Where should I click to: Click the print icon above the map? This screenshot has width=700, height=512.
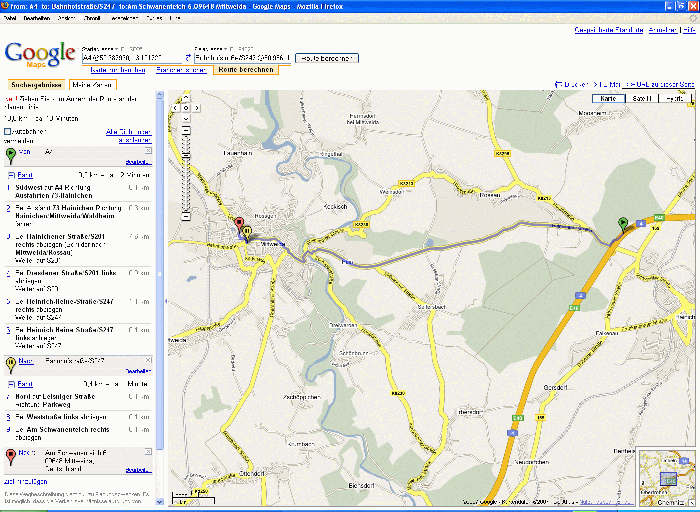point(558,84)
